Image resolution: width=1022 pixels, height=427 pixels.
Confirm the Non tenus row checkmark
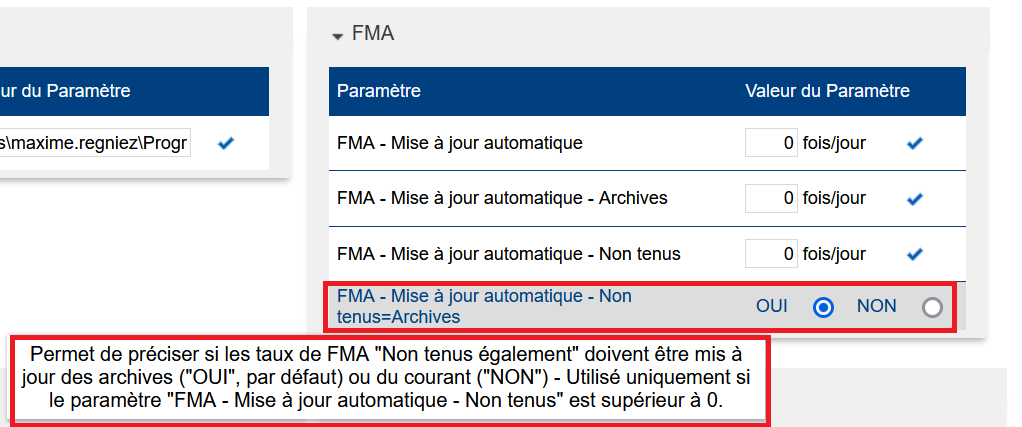tap(913, 255)
